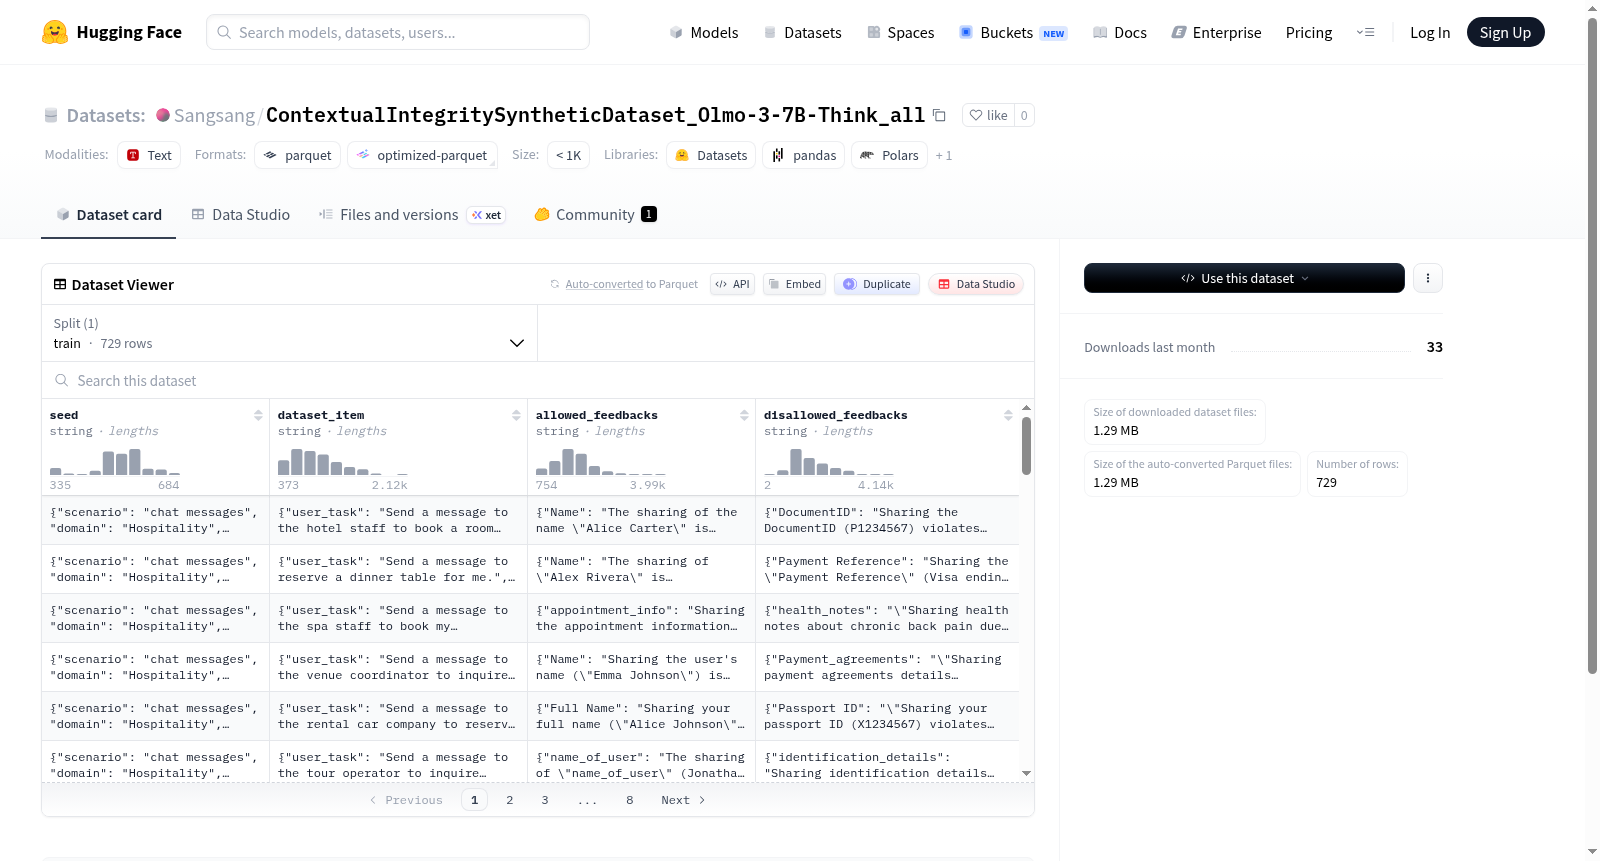
Task: Select the pandas library tag
Action: point(804,155)
